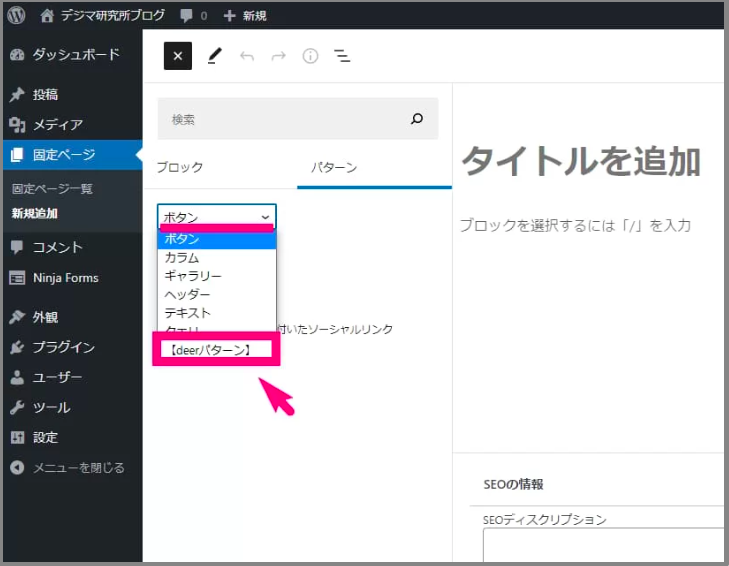The width and height of the screenshot is (729, 566).
Task: Open the home icon for デジマ研究所ブログ
Action: point(46,16)
